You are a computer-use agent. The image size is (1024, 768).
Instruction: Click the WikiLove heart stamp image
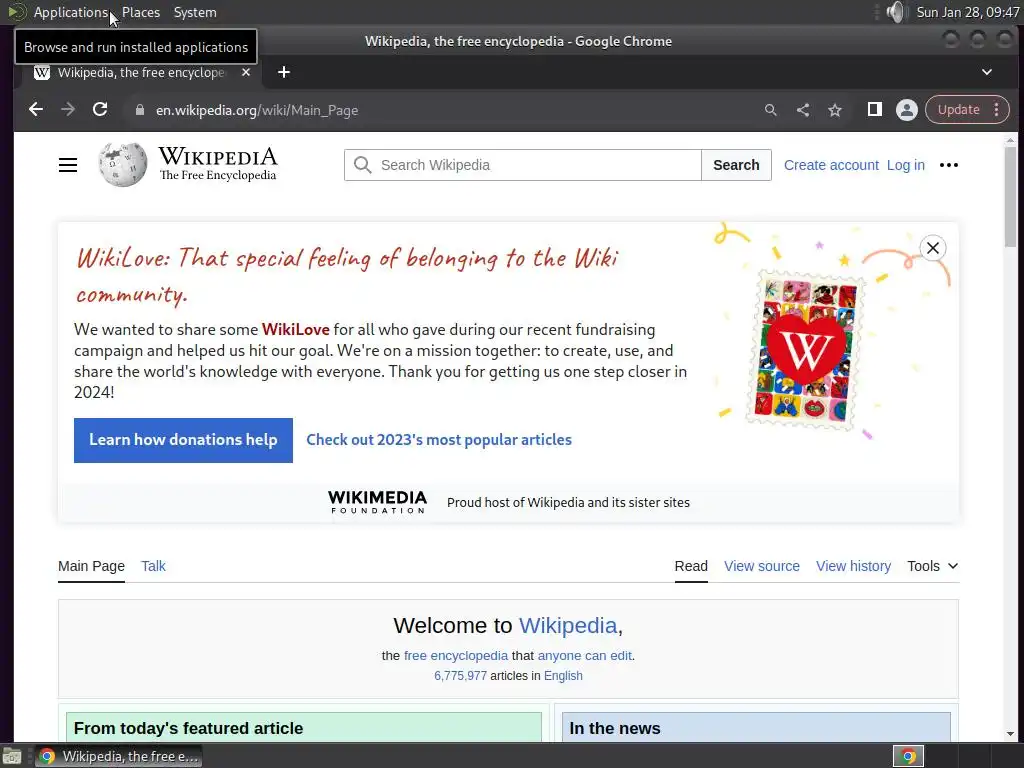[x=805, y=351]
